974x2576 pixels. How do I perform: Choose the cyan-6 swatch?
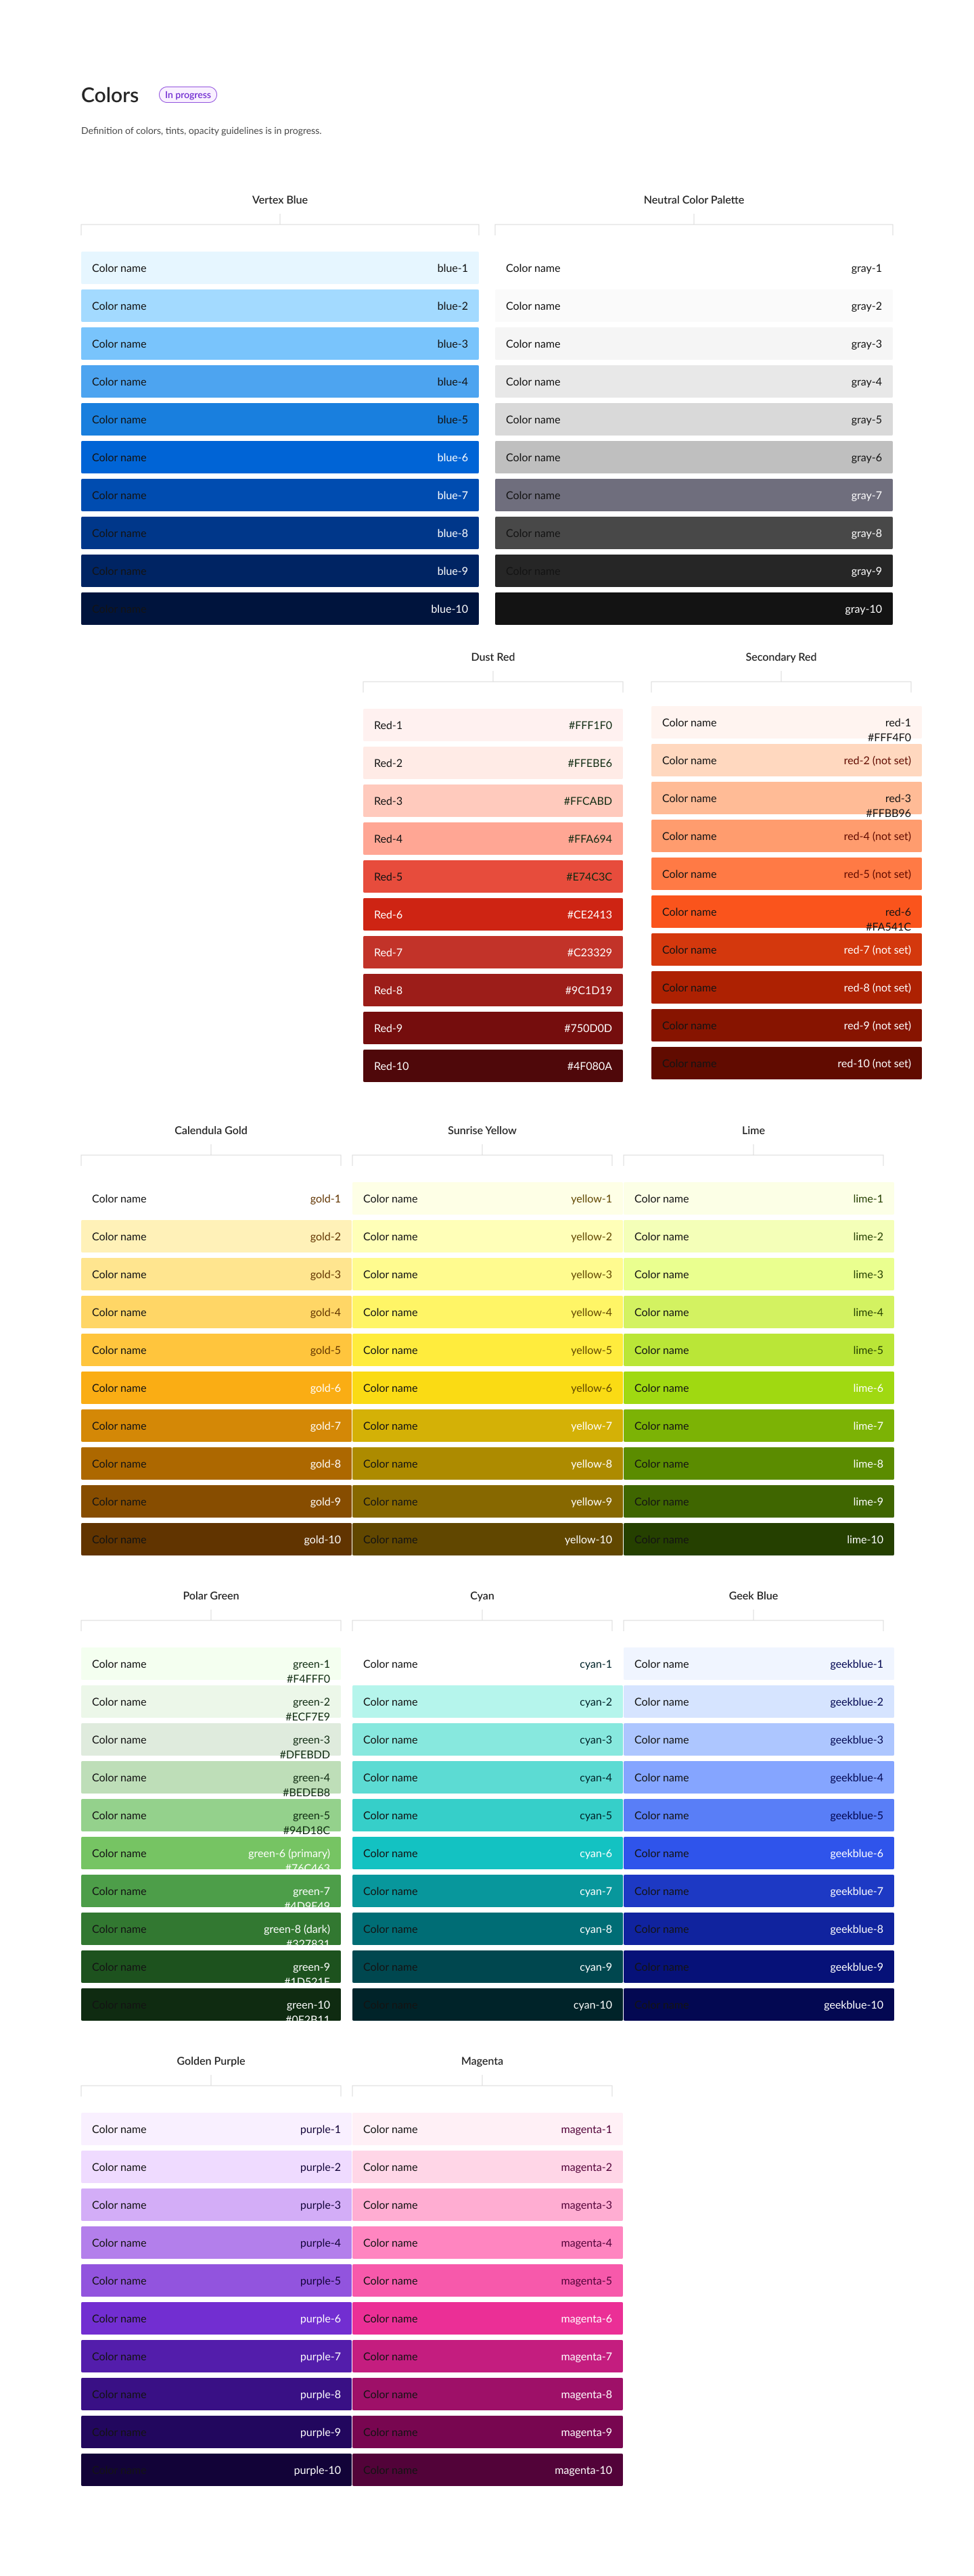488,1853
